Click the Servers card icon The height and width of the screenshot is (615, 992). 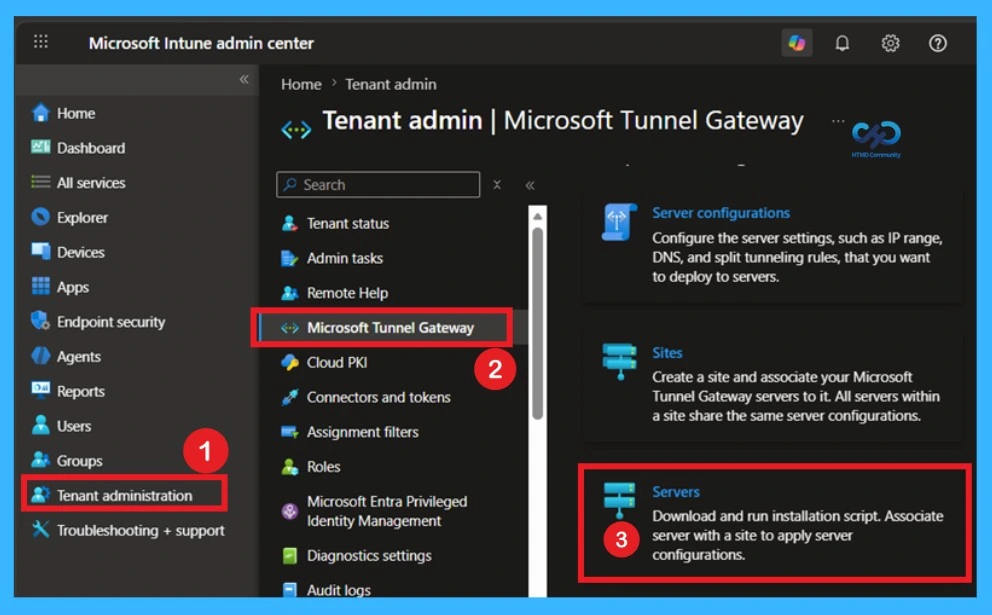point(619,500)
